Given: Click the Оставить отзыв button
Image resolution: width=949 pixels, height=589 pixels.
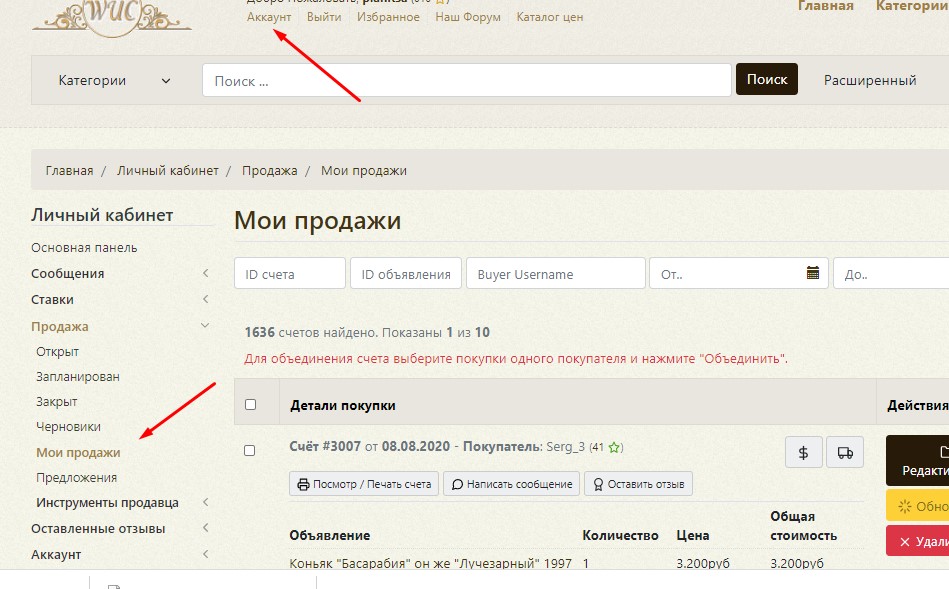Looking at the screenshot, I should (x=638, y=484).
